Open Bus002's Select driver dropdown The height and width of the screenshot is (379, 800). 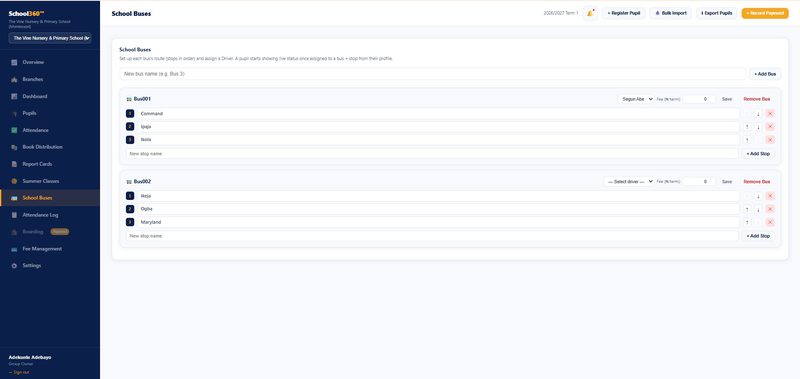[x=629, y=182]
